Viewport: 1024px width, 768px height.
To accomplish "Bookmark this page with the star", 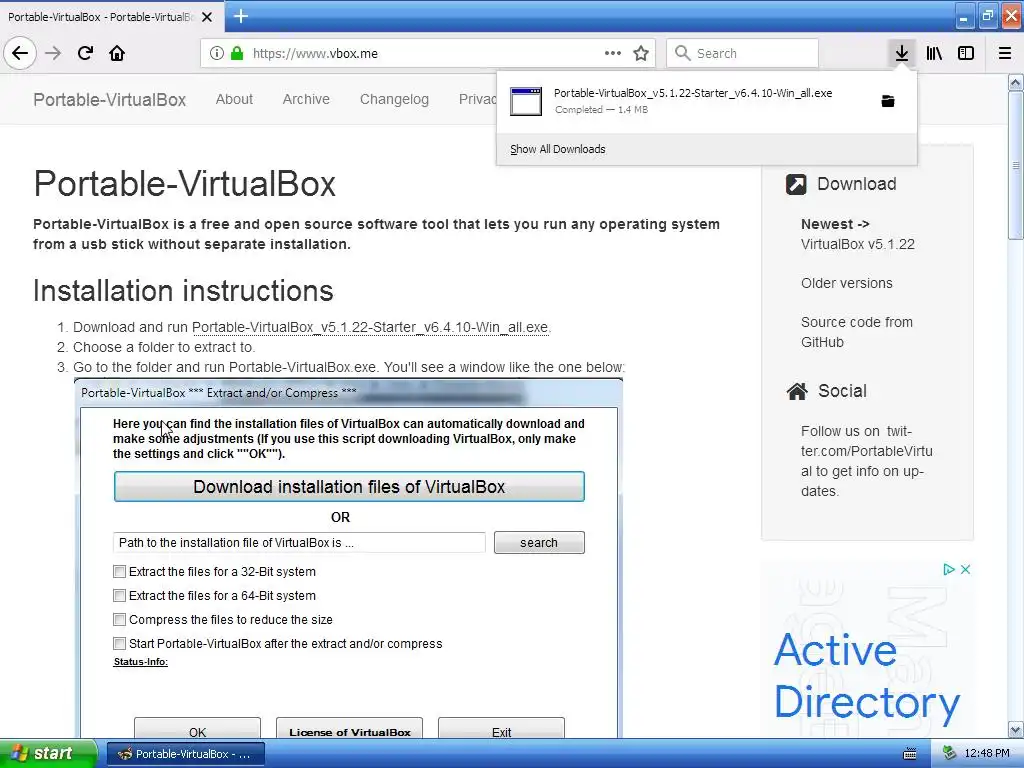I will coord(641,54).
